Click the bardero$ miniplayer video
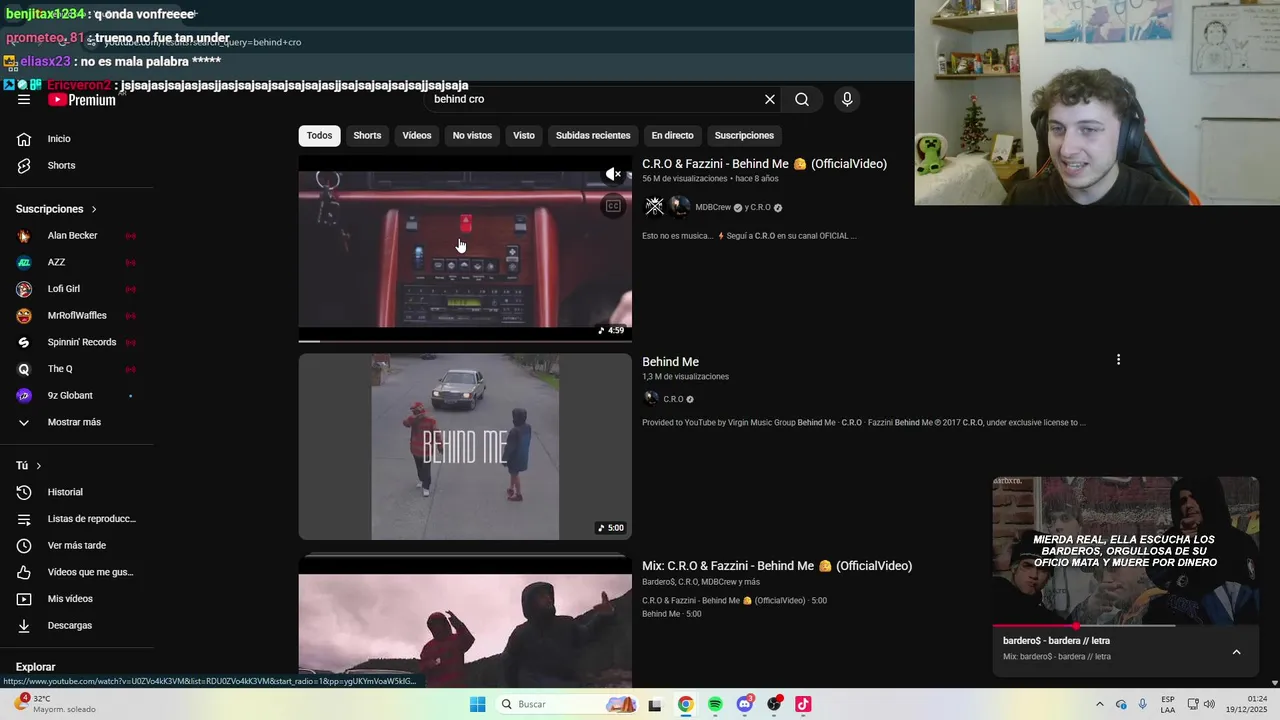 point(1125,551)
